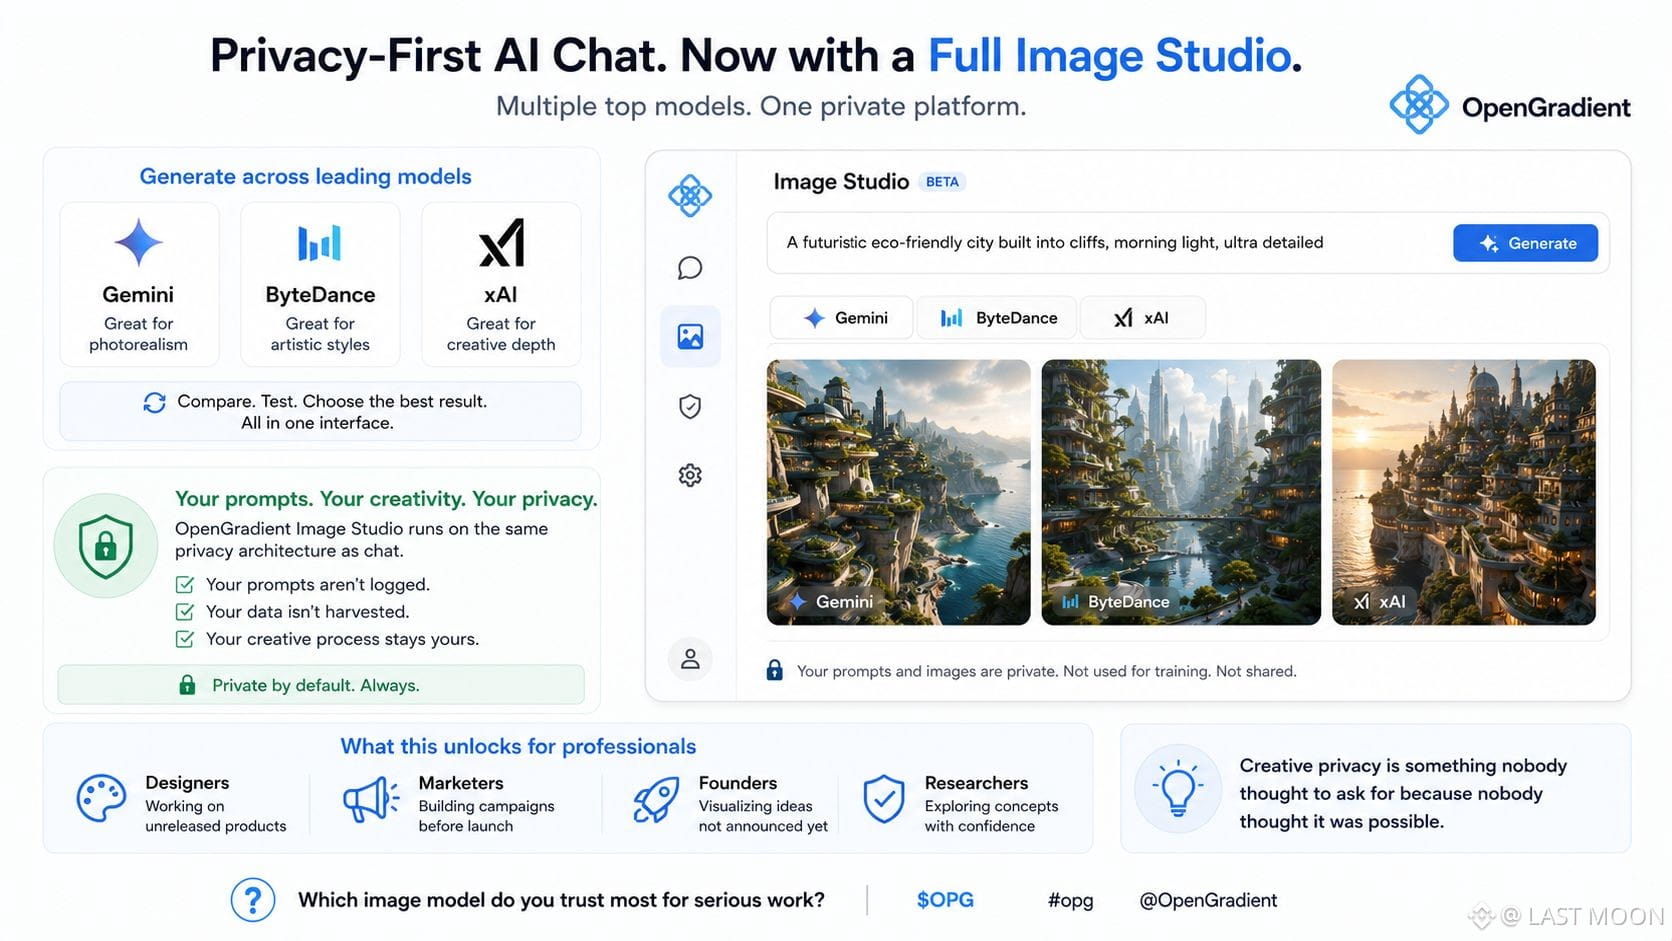Click the "Marketers" label

pos(461,783)
